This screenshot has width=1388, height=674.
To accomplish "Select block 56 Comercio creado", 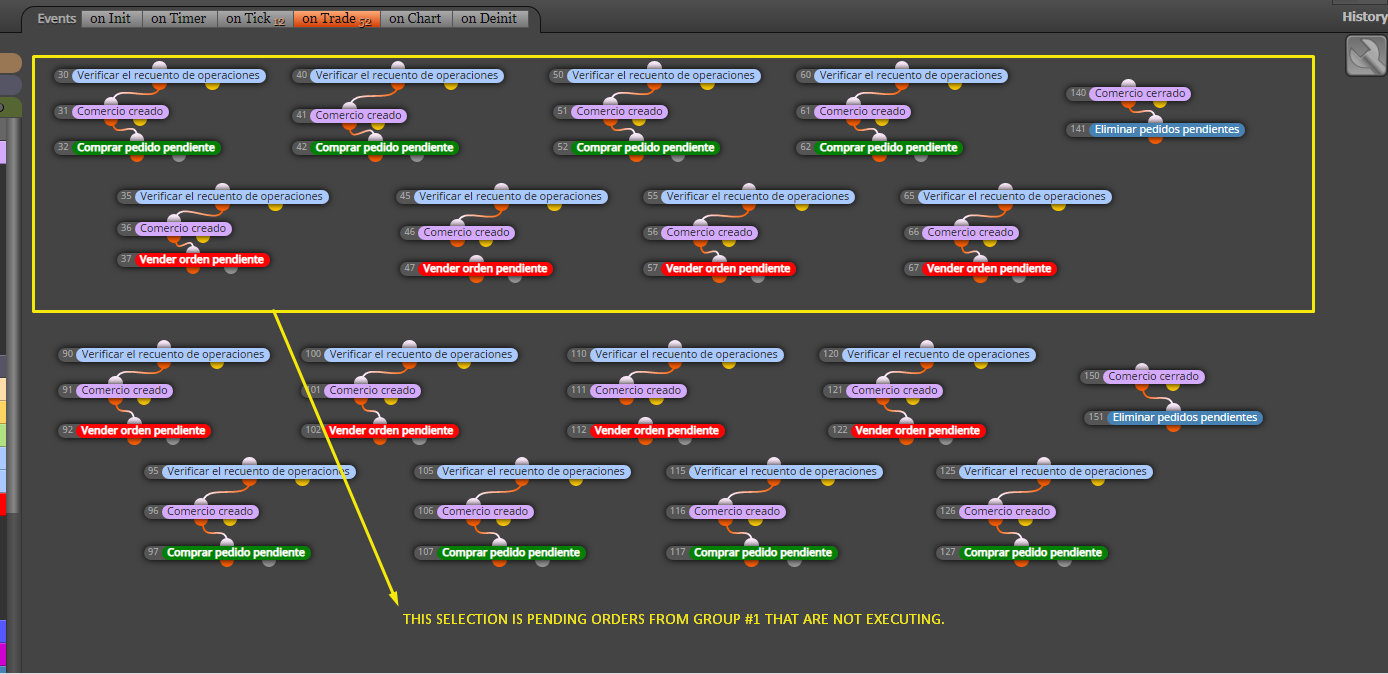I will [x=700, y=233].
